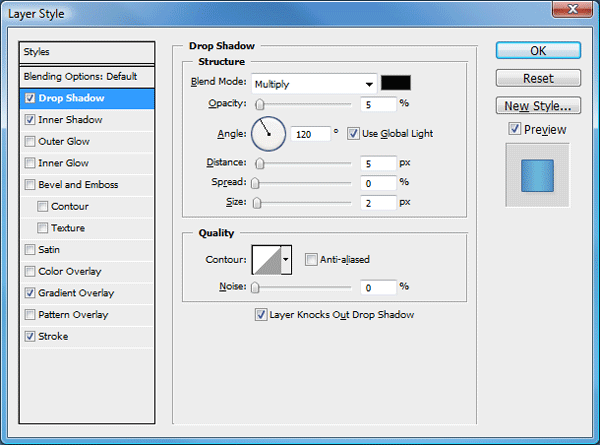Open Gradient Overlay settings by its label

pyautogui.click(x=76, y=293)
